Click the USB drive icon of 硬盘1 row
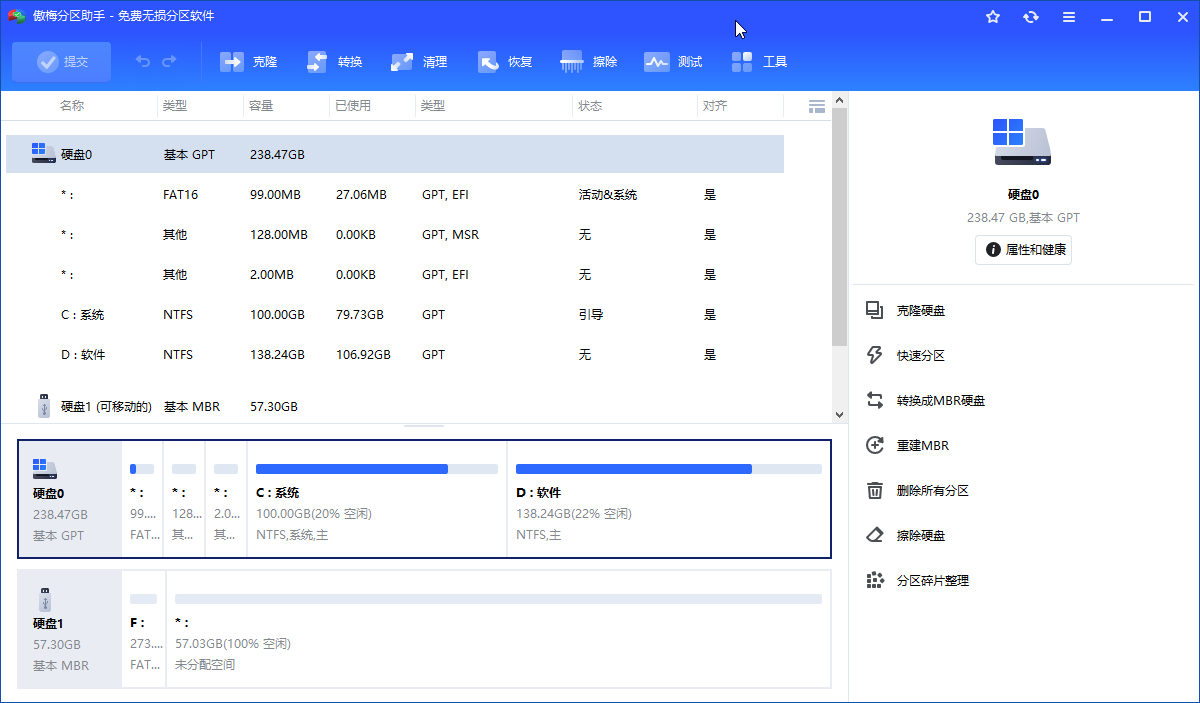The image size is (1200, 703). click(x=43, y=406)
